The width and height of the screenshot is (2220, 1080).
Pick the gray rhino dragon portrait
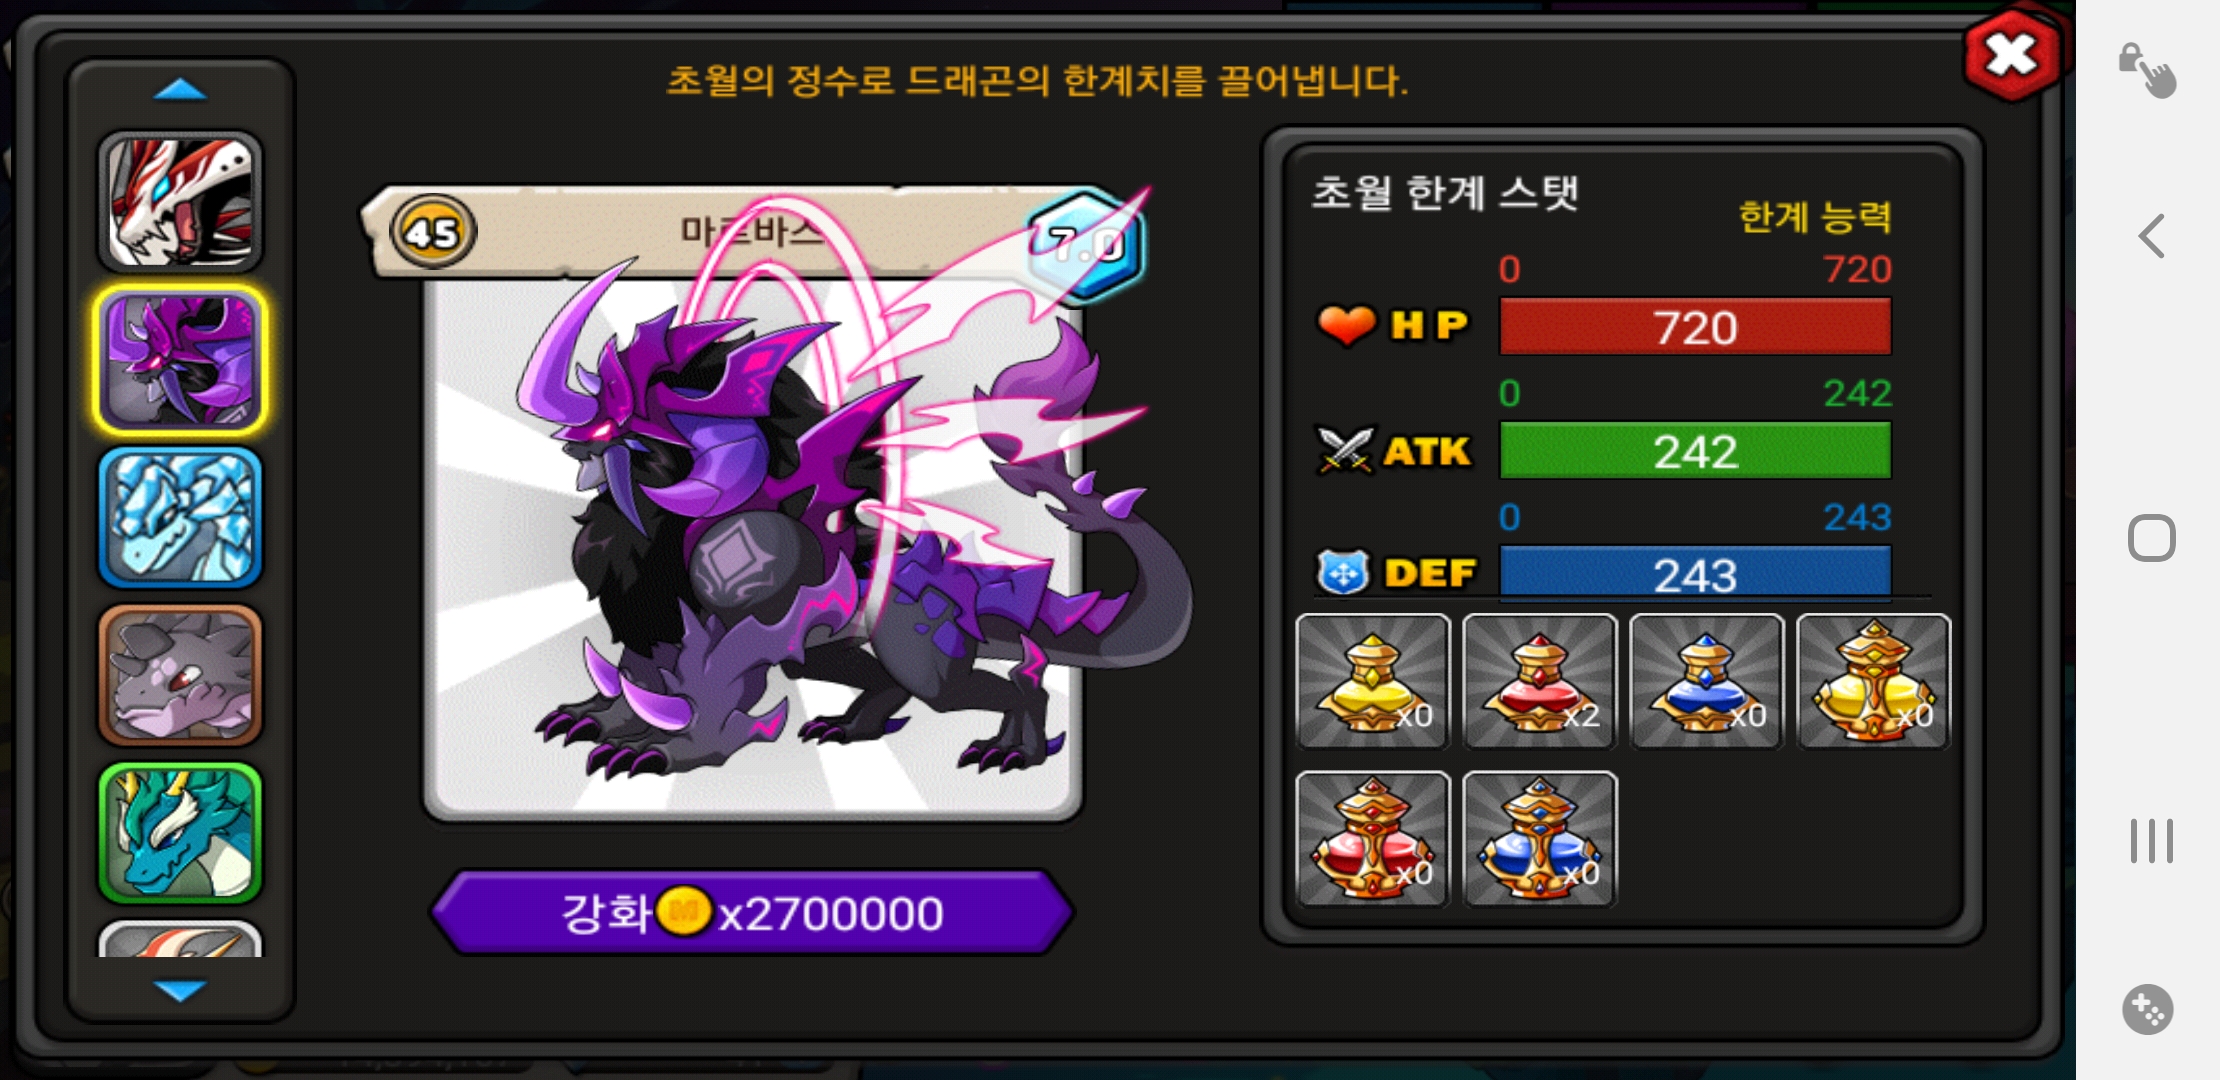tap(180, 676)
